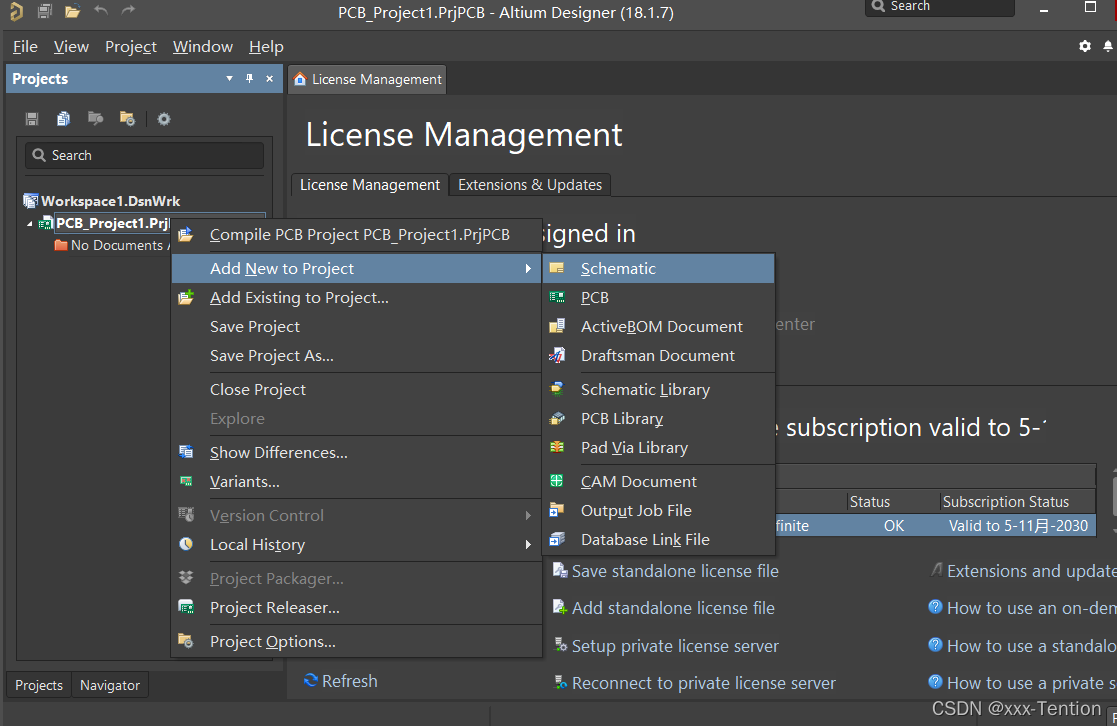This screenshot has height=726, width=1117.
Task: Click Save standalone license file
Action: tap(666, 571)
